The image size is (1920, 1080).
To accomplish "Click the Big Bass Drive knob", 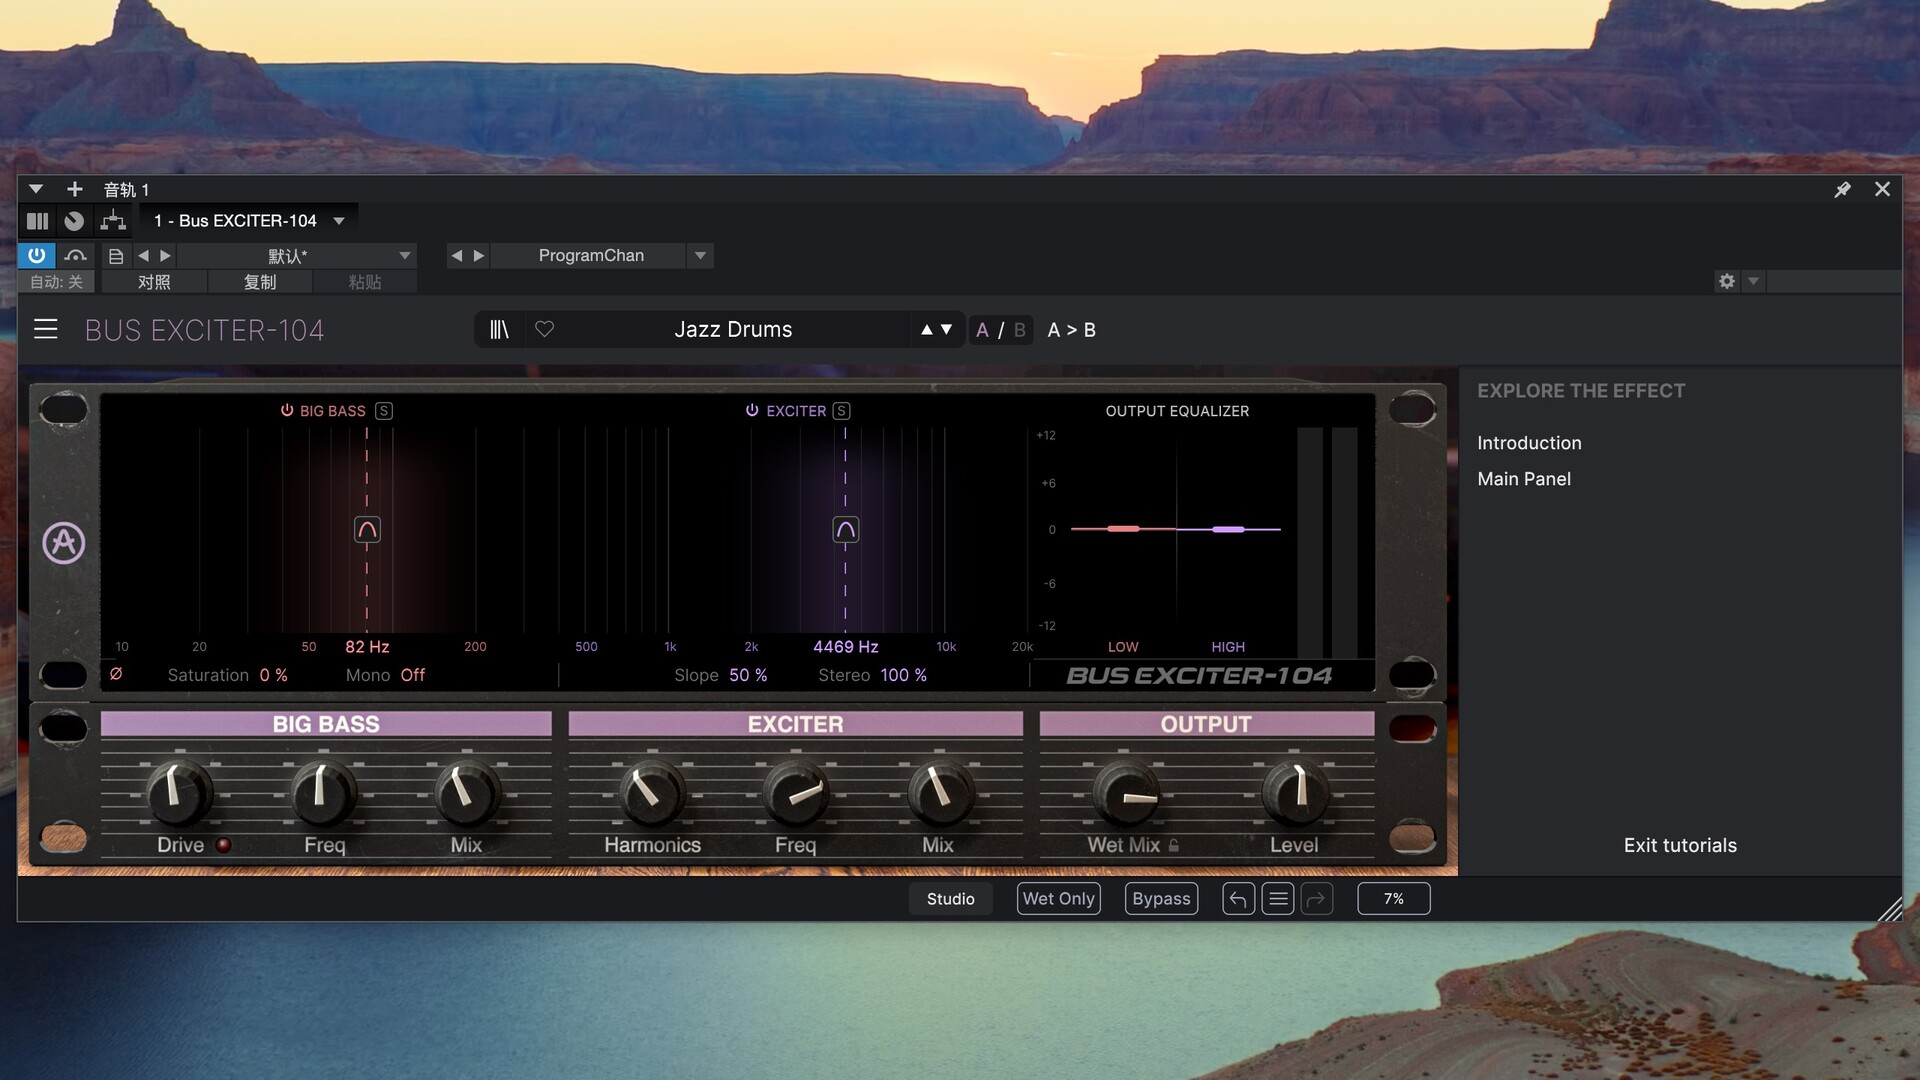I will click(180, 793).
